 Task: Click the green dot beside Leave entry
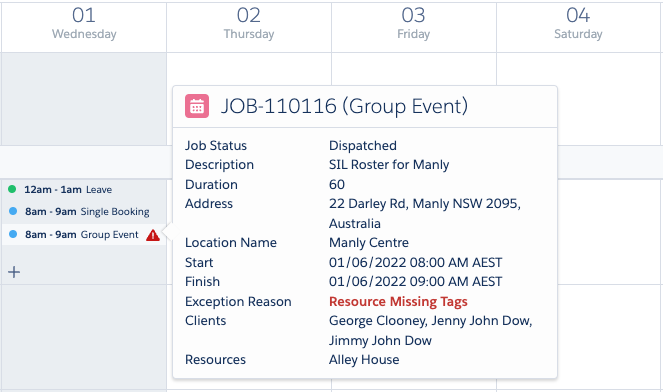(x=12, y=189)
